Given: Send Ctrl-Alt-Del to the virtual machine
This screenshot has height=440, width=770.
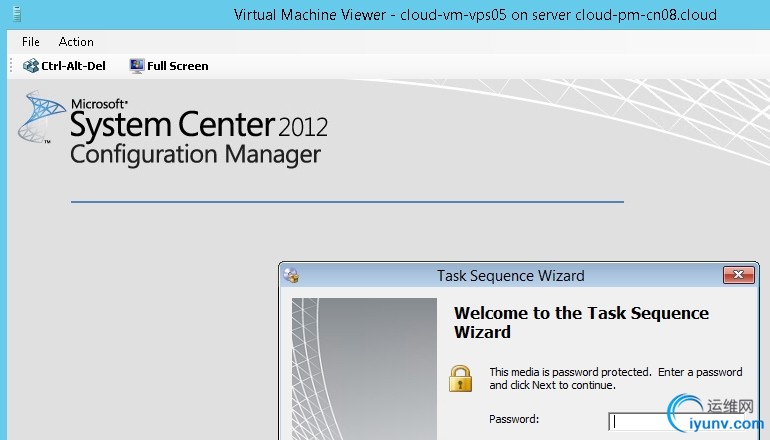Looking at the screenshot, I should click(x=64, y=66).
